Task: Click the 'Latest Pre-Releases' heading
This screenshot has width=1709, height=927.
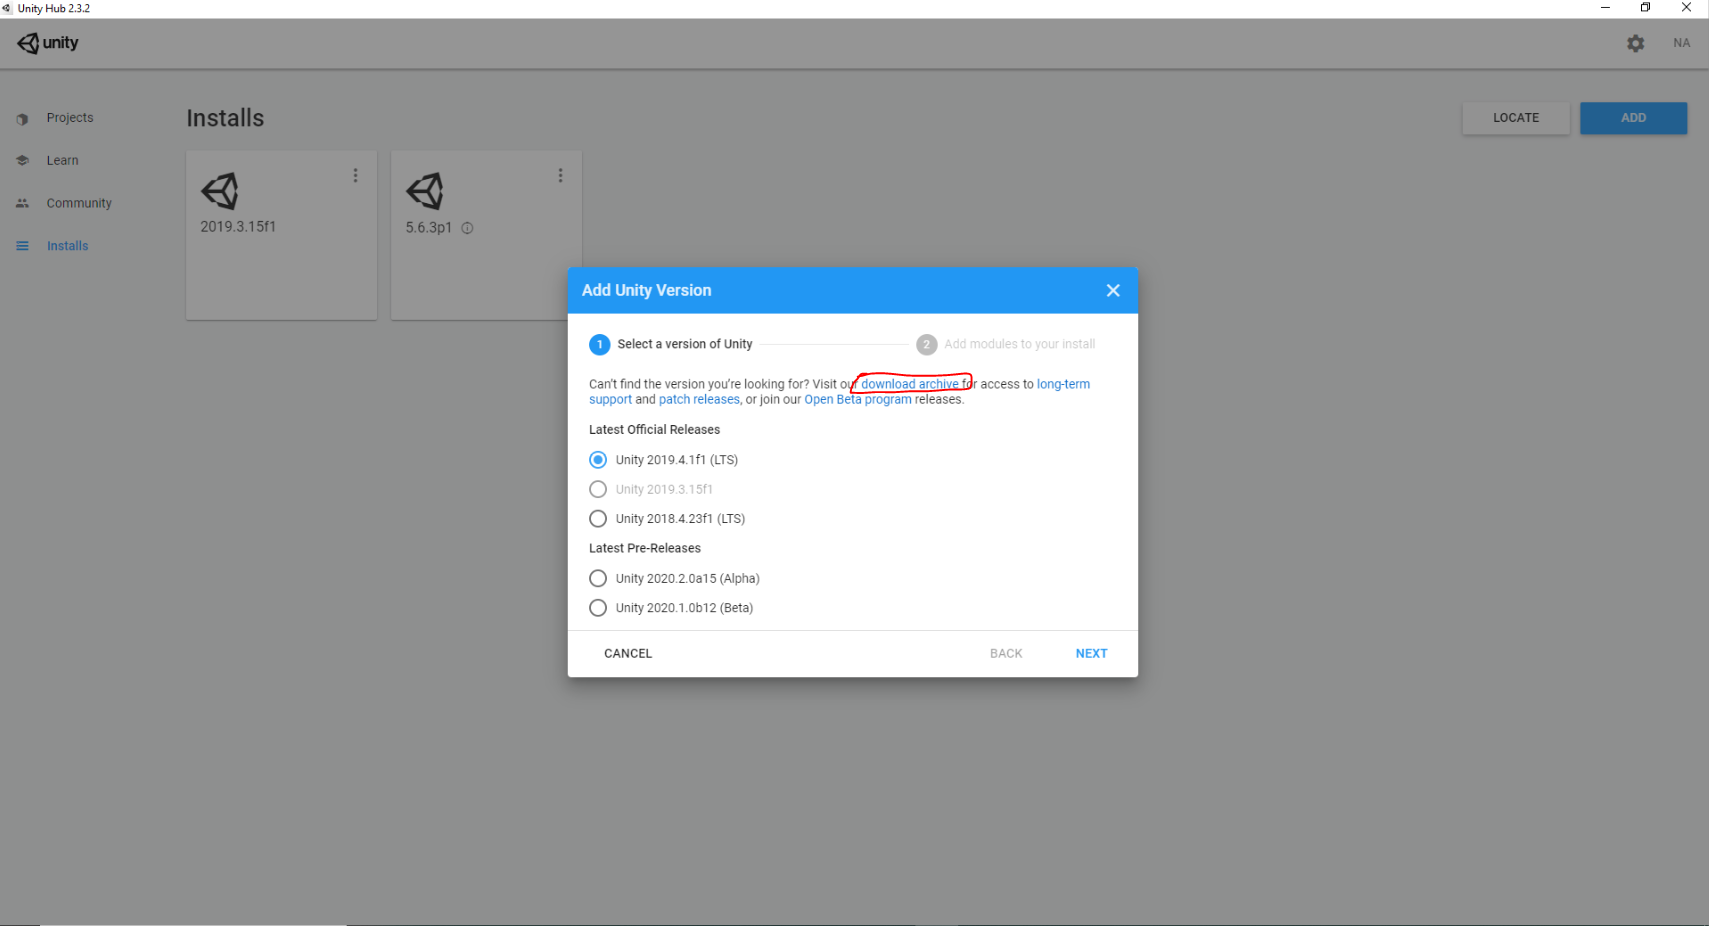Action: (645, 548)
